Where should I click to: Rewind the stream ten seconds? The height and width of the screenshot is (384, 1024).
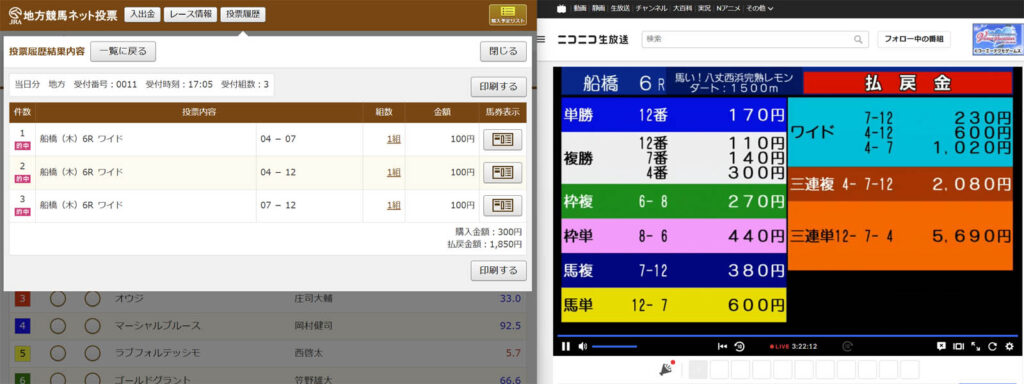pos(740,346)
